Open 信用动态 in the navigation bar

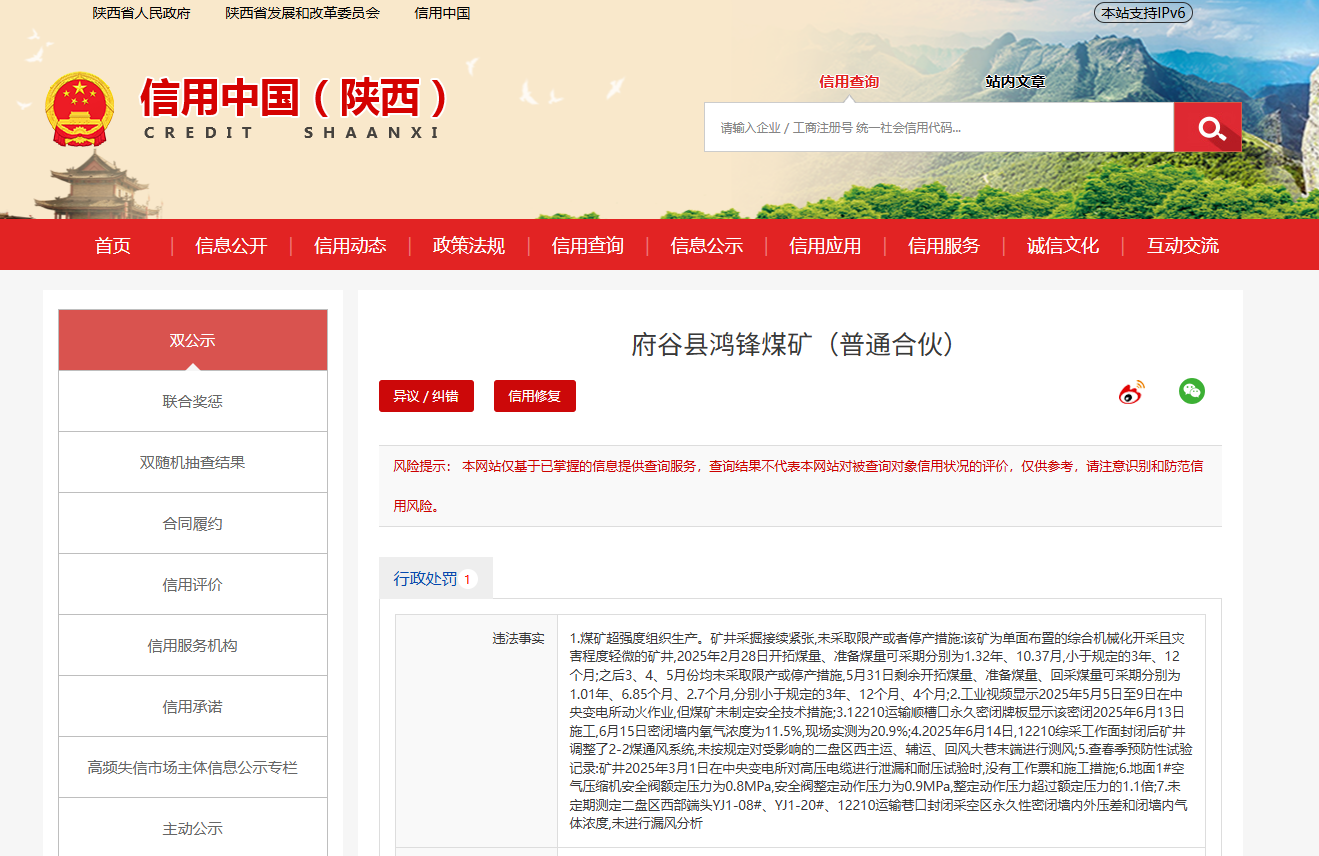350,246
